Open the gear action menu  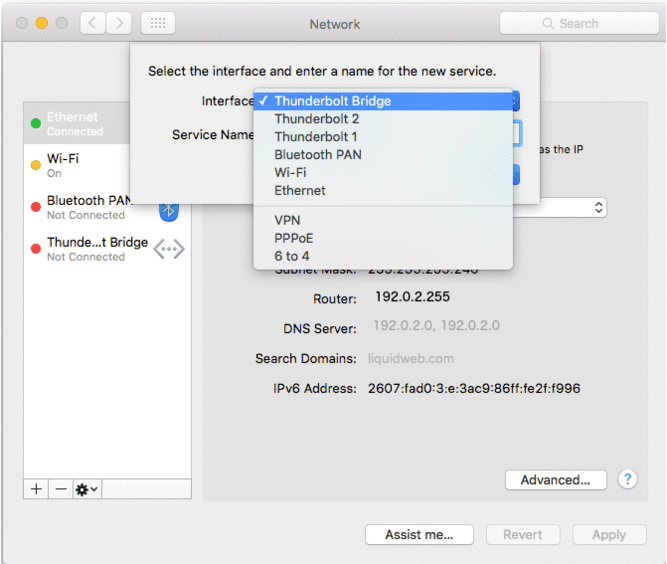click(87, 489)
